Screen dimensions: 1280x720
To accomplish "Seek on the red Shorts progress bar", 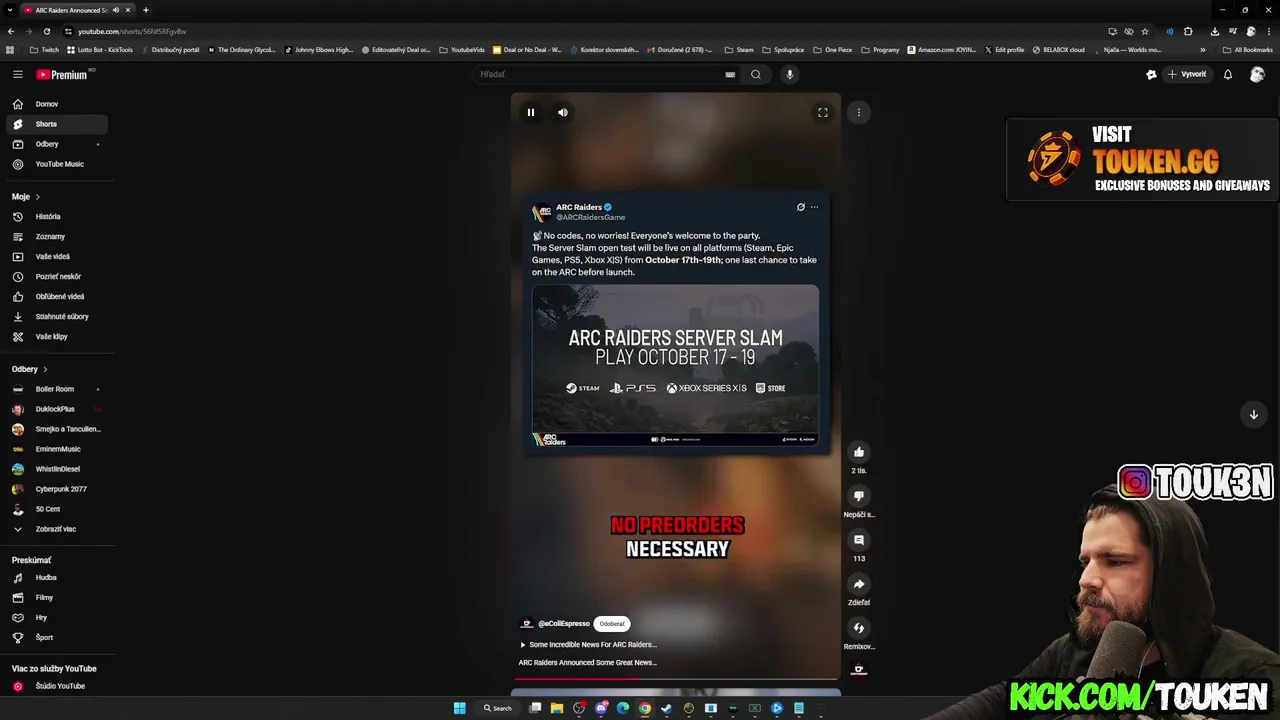I will 676,678.
